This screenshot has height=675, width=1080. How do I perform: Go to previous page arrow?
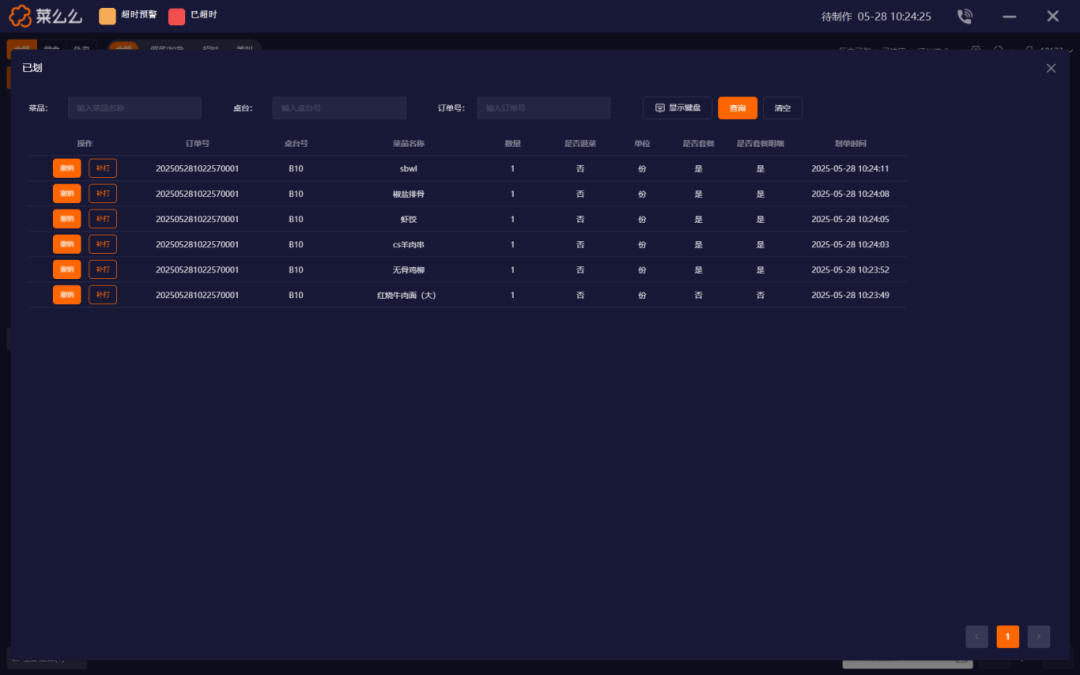coord(977,637)
